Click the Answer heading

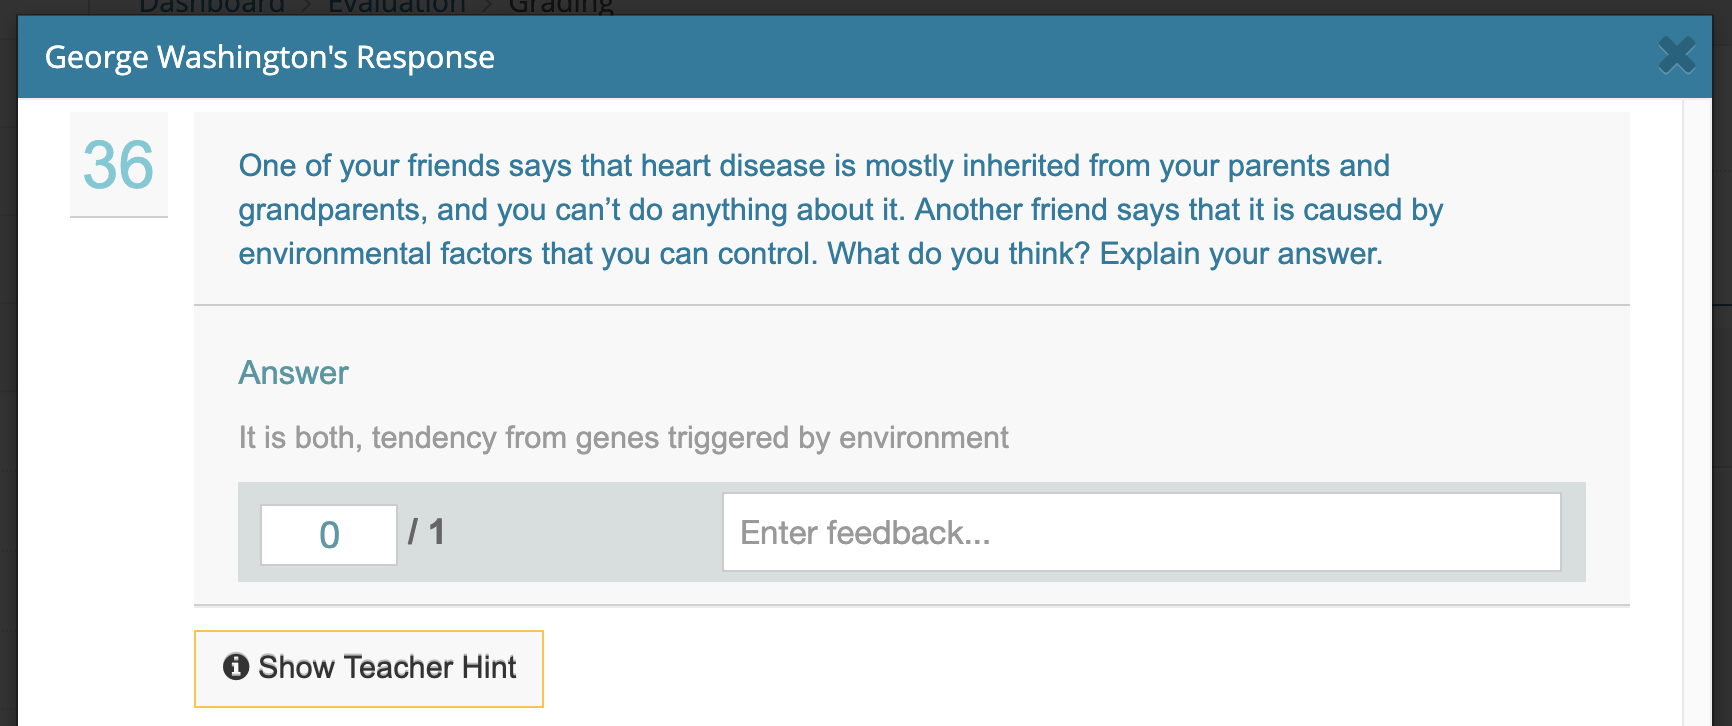[x=293, y=373]
